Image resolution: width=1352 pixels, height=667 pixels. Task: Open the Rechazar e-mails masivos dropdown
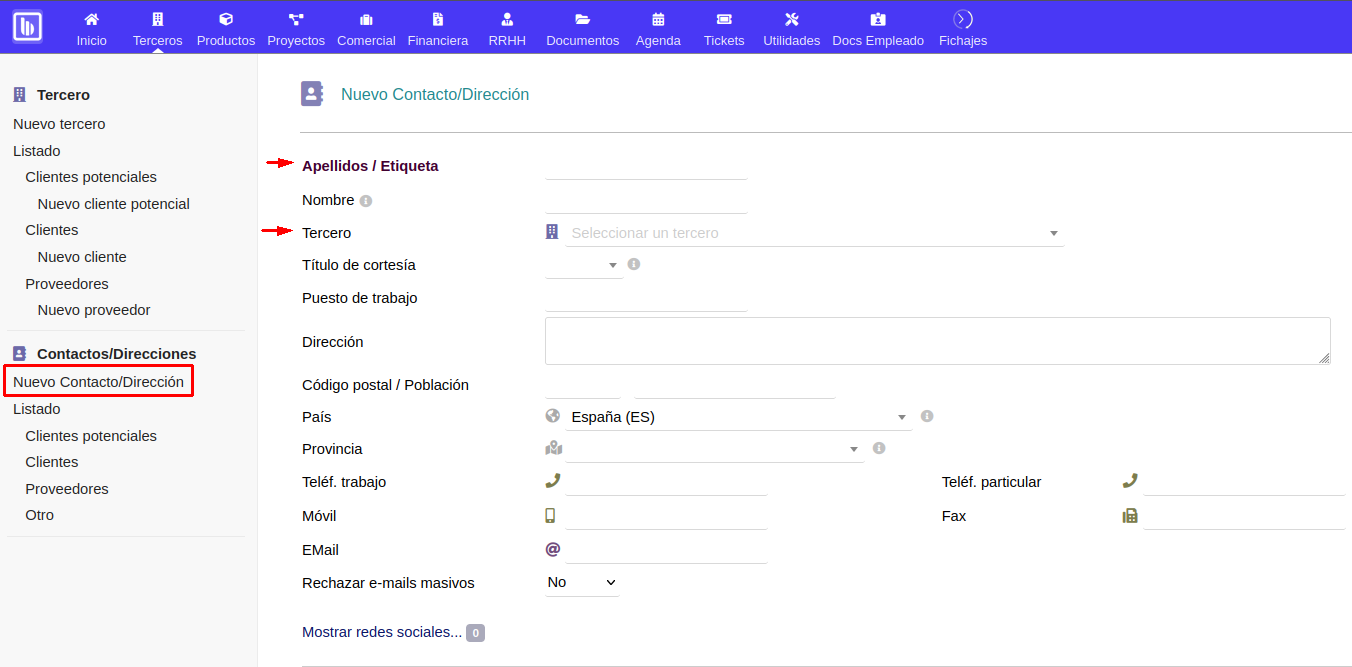582,581
